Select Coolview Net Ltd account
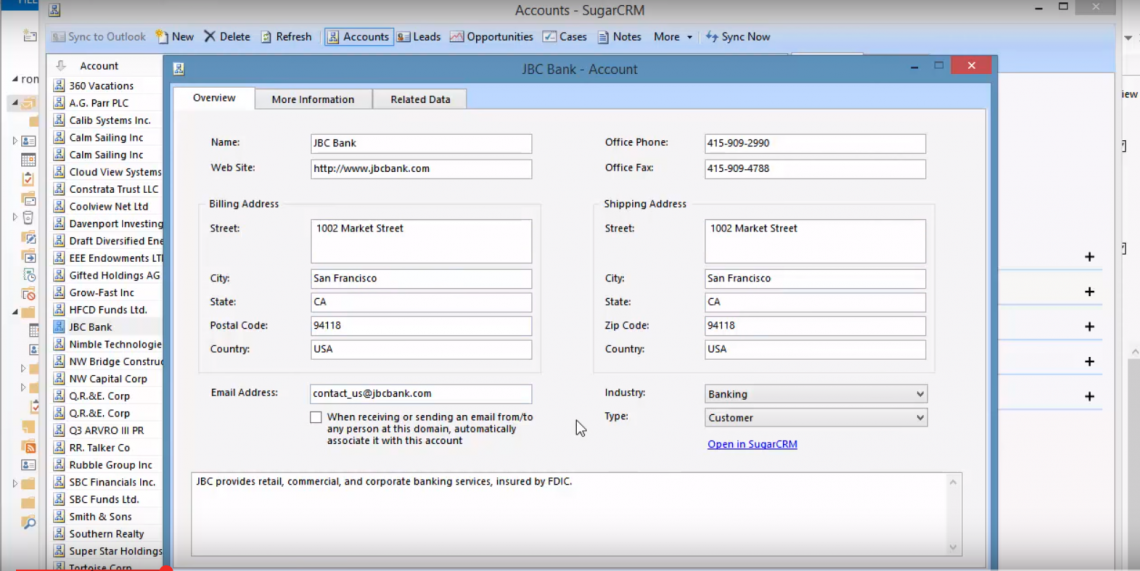The width and height of the screenshot is (1140, 571). [x=108, y=207]
